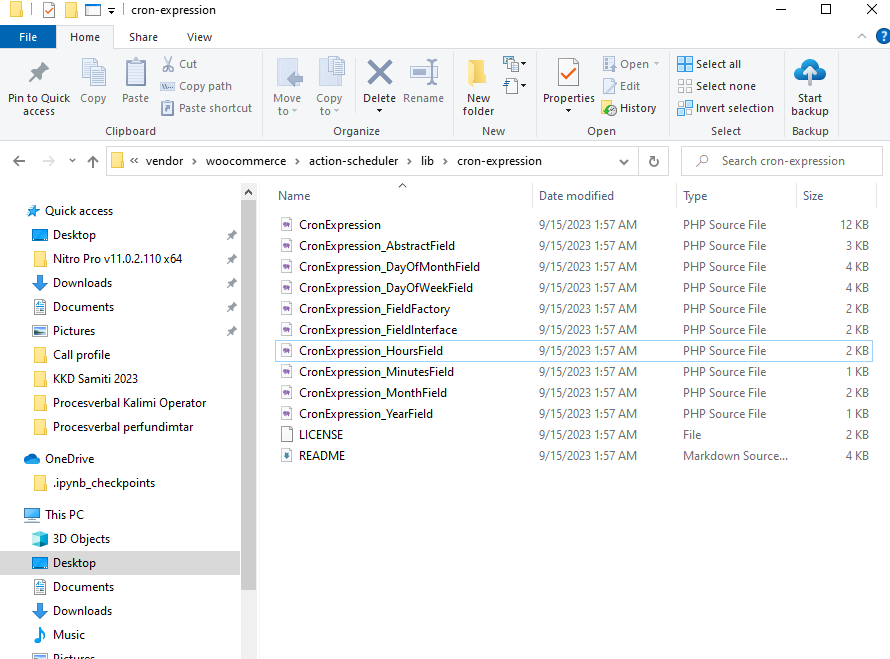This screenshot has width=890, height=659.
Task: Click the Paste clipboard icon
Action: click(135, 75)
